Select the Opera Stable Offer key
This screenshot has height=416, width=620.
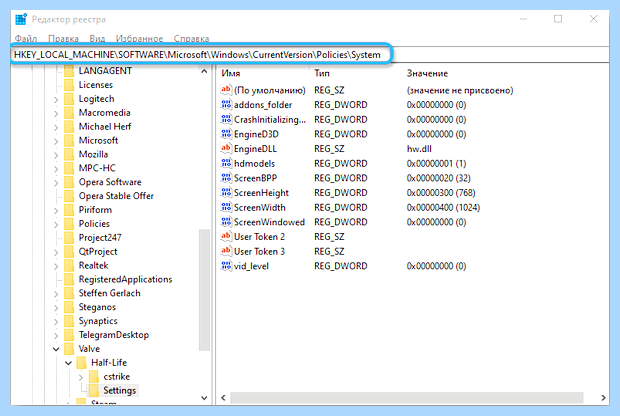pyautogui.click(x=116, y=196)
